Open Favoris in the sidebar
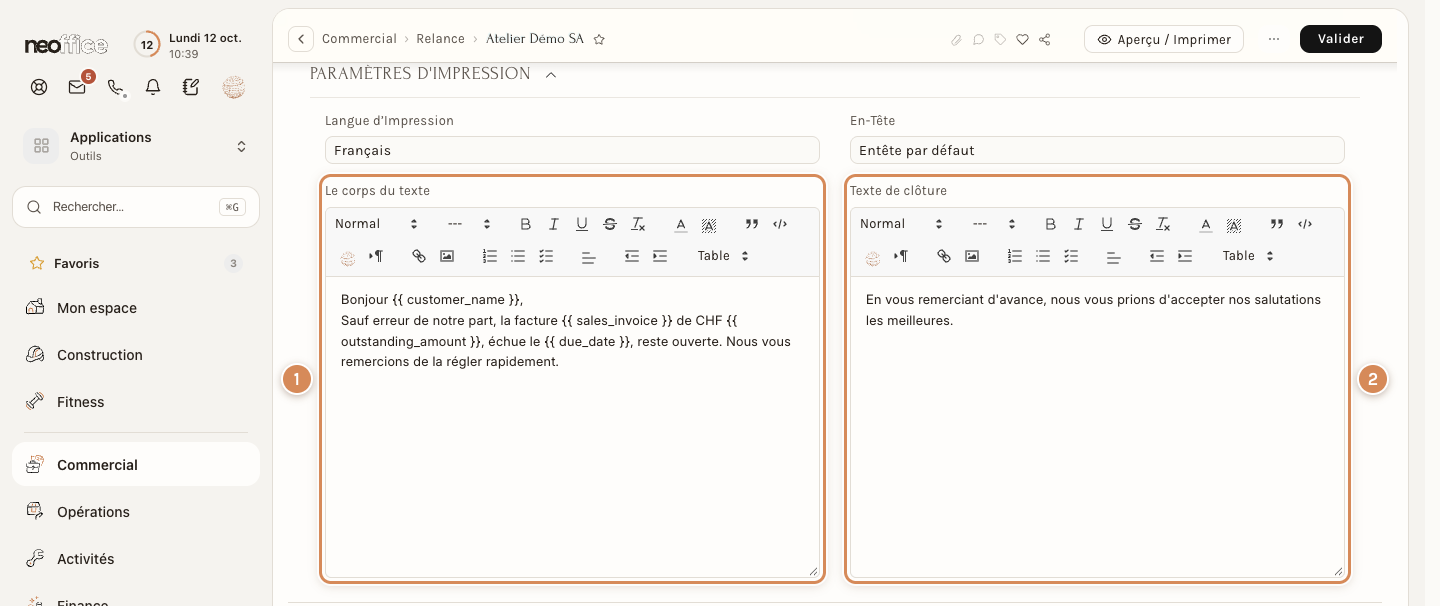Viewport: 1440px width, 606px height. coord(136,264)
